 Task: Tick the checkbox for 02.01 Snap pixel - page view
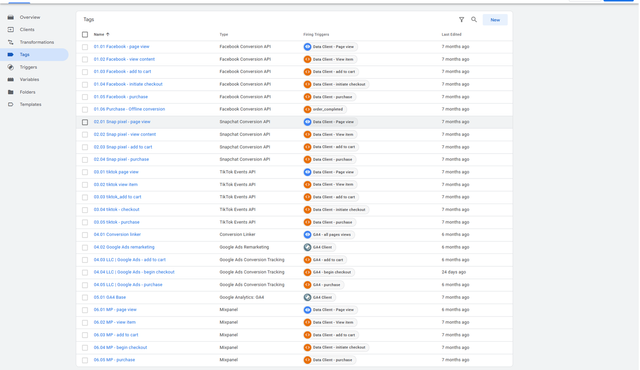(x=85, y=122)
